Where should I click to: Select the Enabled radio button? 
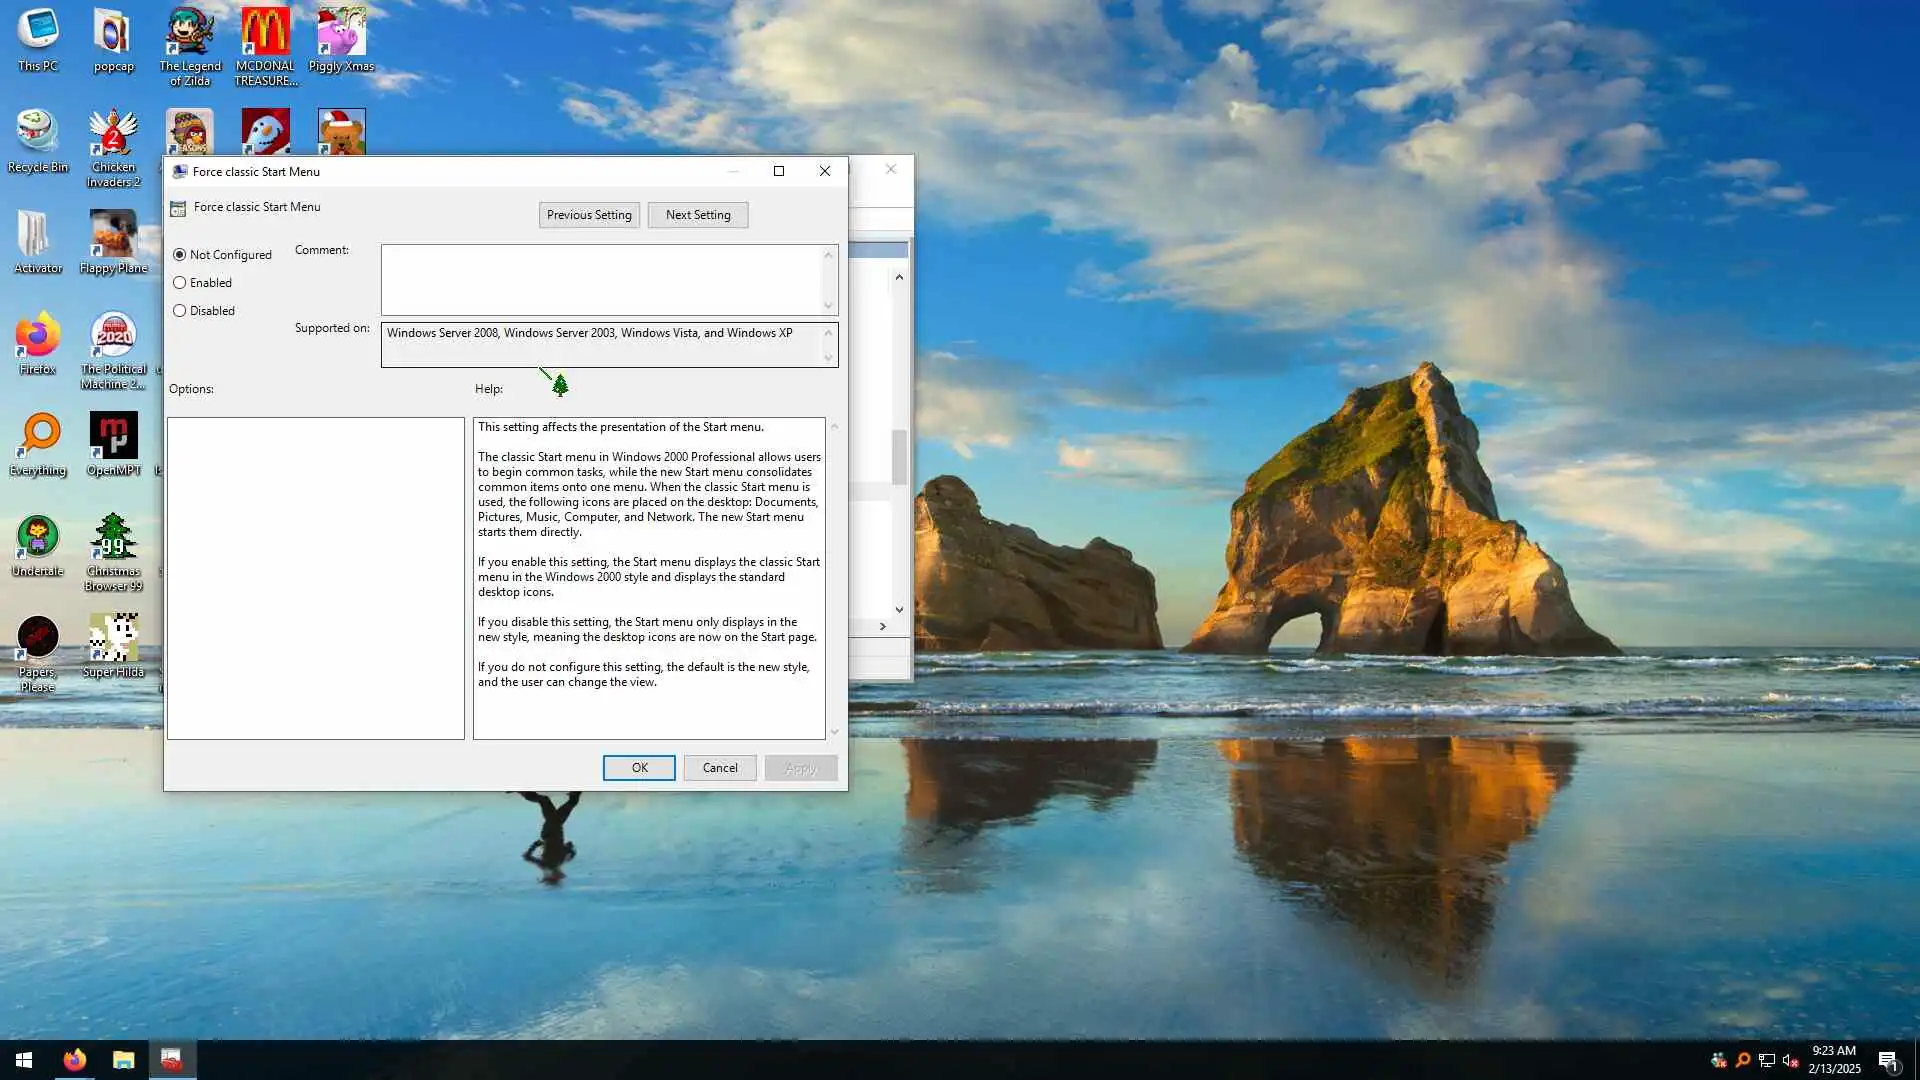click(x=180, y=283)
